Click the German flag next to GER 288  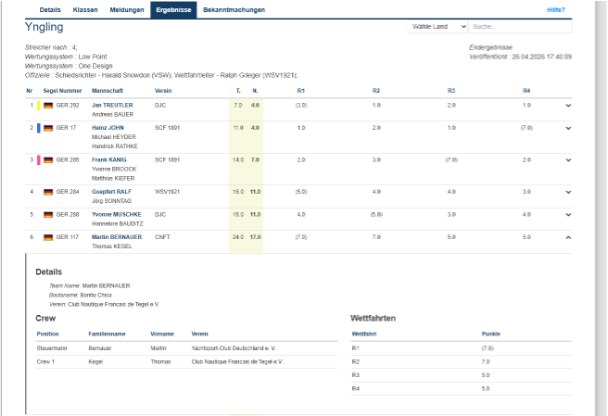pyautogui.click(x=48, y=214)
